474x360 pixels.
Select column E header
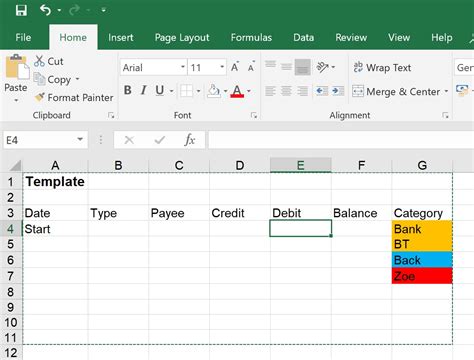coord(301,165)
